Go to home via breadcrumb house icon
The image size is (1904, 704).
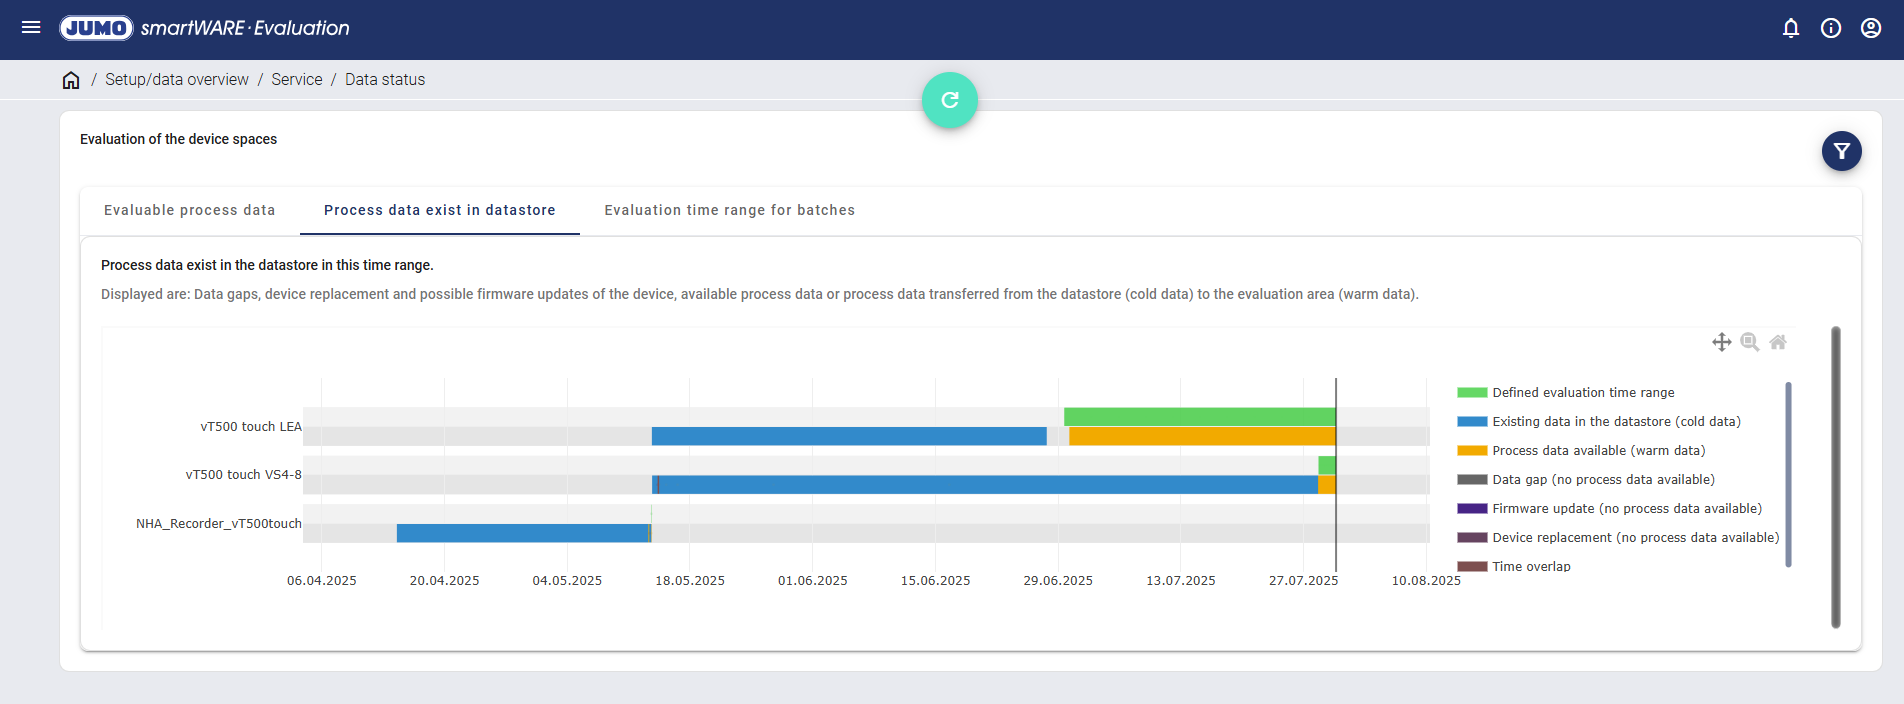(71, 80)
